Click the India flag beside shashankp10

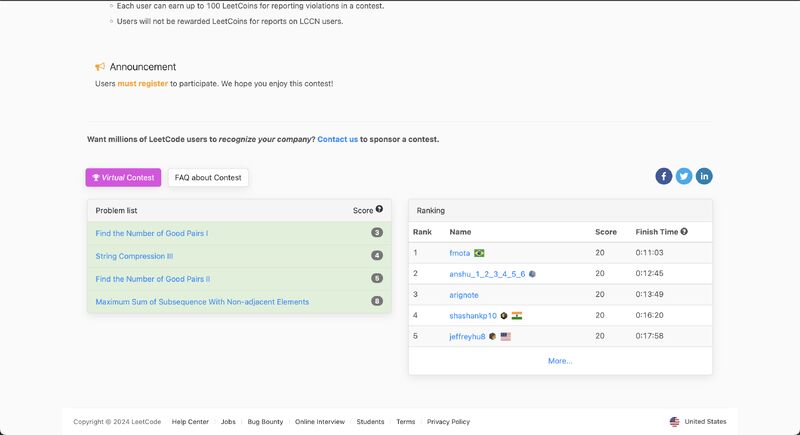coord(517,315)
